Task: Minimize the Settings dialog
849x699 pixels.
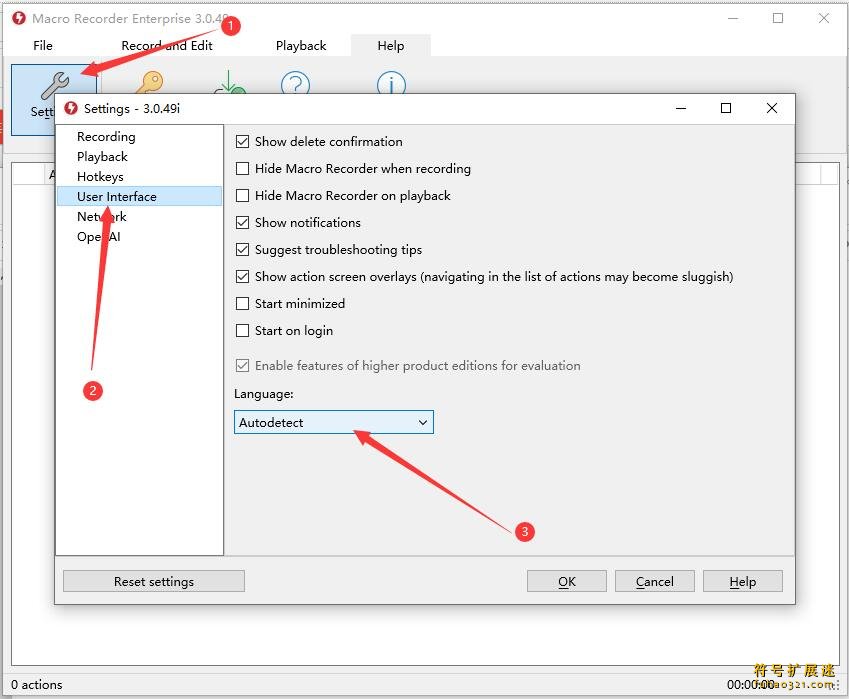Action: click(x=681, y=108)
